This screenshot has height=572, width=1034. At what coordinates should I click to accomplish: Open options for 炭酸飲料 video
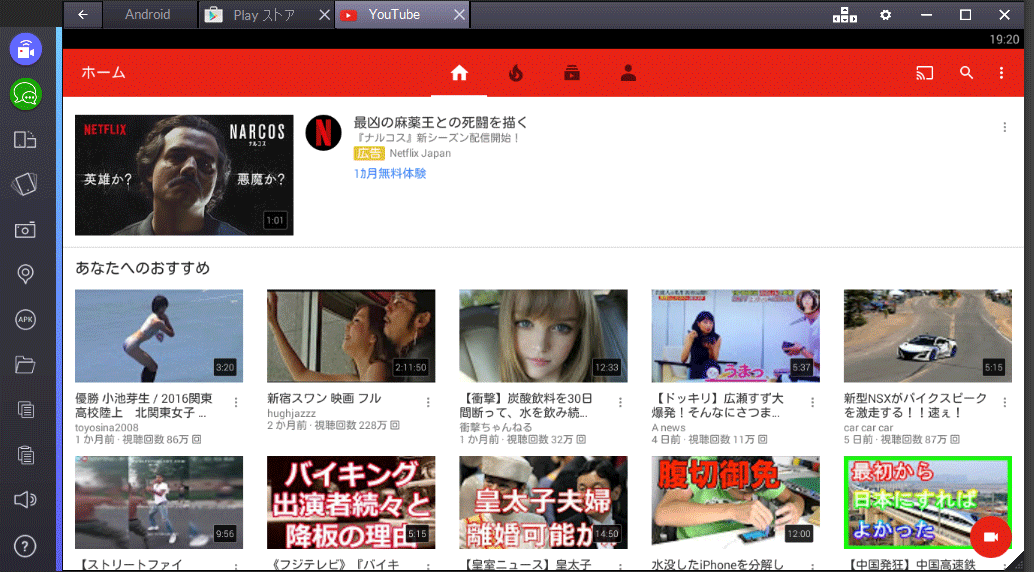tap(620, 402)
